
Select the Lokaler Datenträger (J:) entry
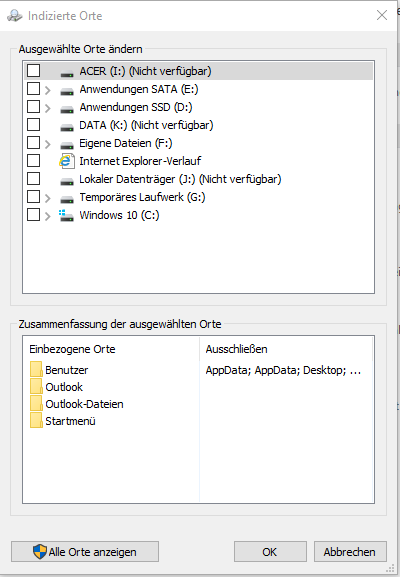pyautogui.click(x=180, y=179)
